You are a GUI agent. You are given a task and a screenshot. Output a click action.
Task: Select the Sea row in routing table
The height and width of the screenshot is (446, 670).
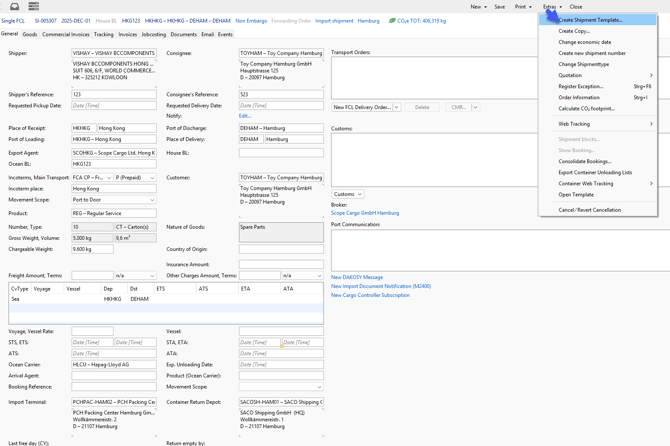click(x=16, y=299)
